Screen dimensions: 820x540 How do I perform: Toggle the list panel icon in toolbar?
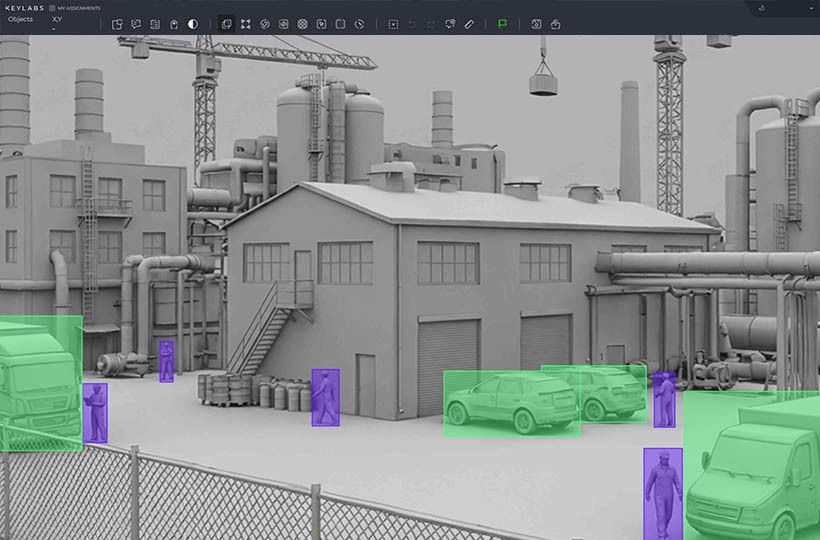click(155, 24)
